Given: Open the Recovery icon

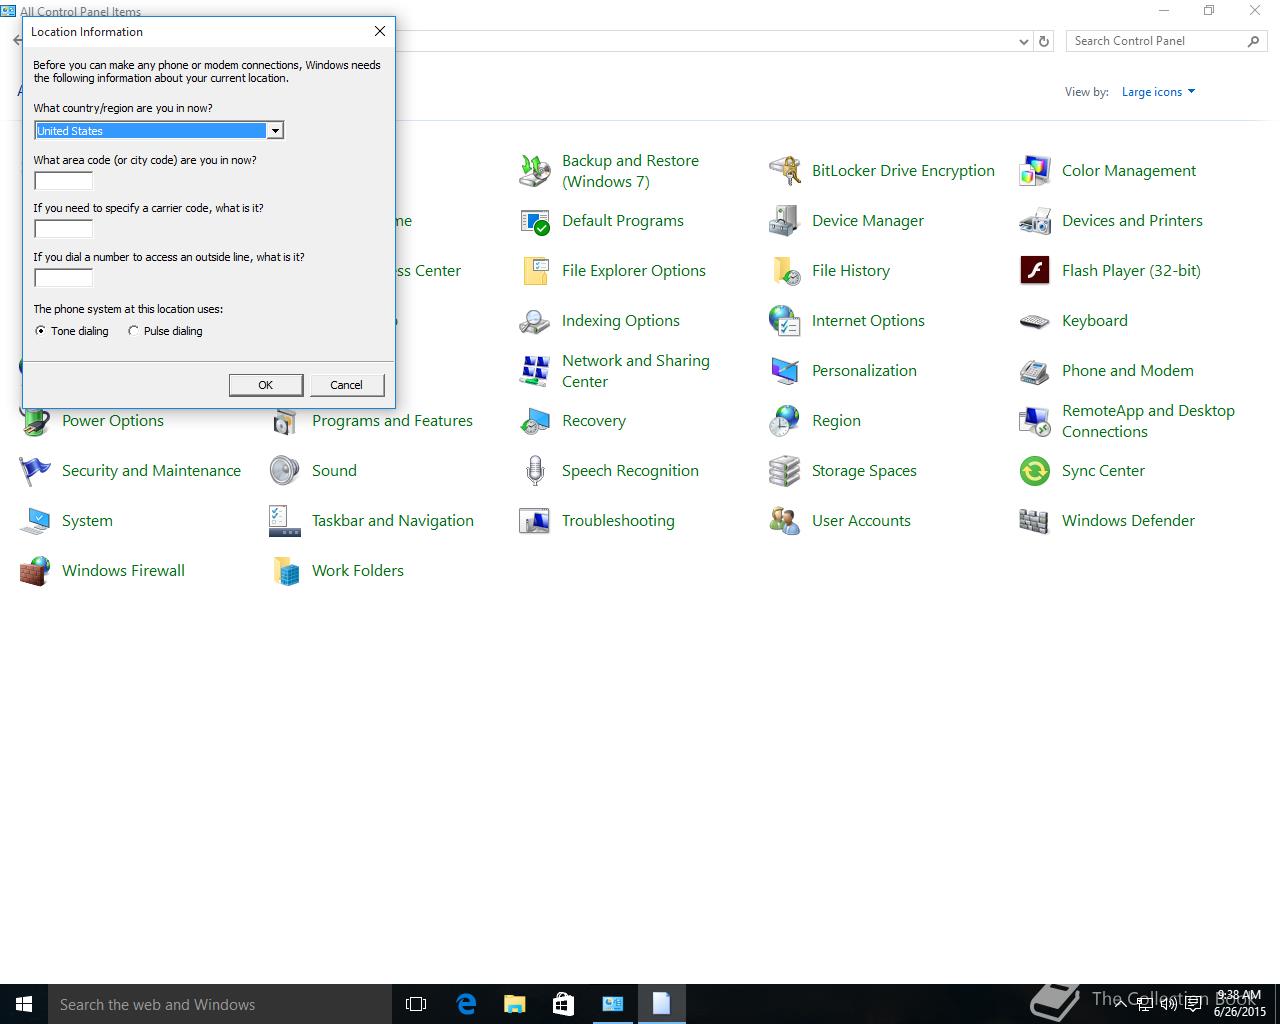Looking at the screenshot, I should tap(535, 421).
